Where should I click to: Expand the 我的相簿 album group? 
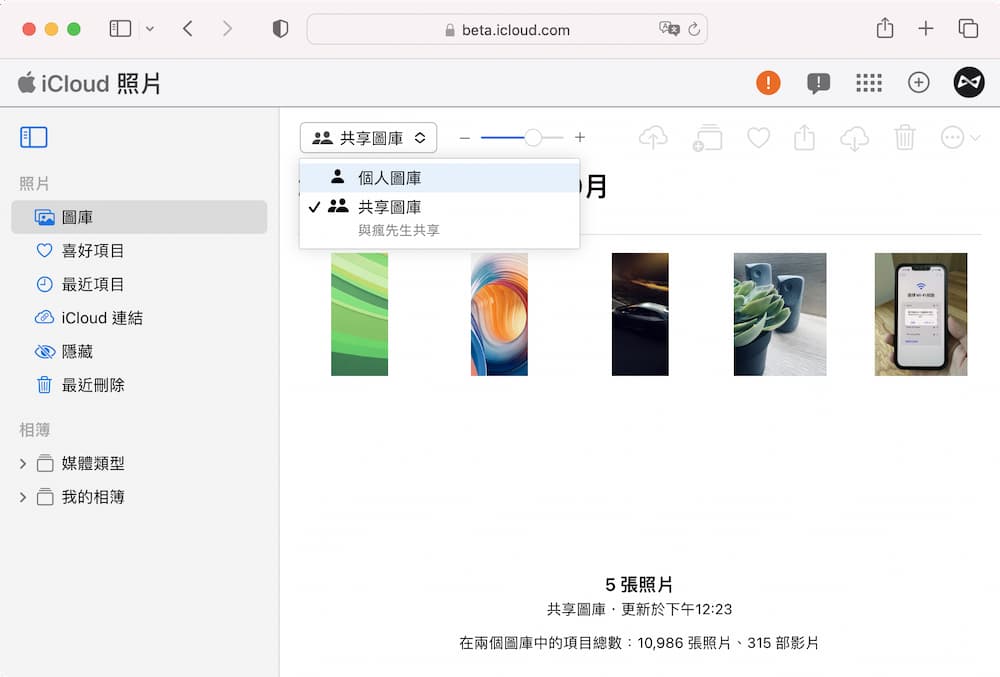point(23,497)
